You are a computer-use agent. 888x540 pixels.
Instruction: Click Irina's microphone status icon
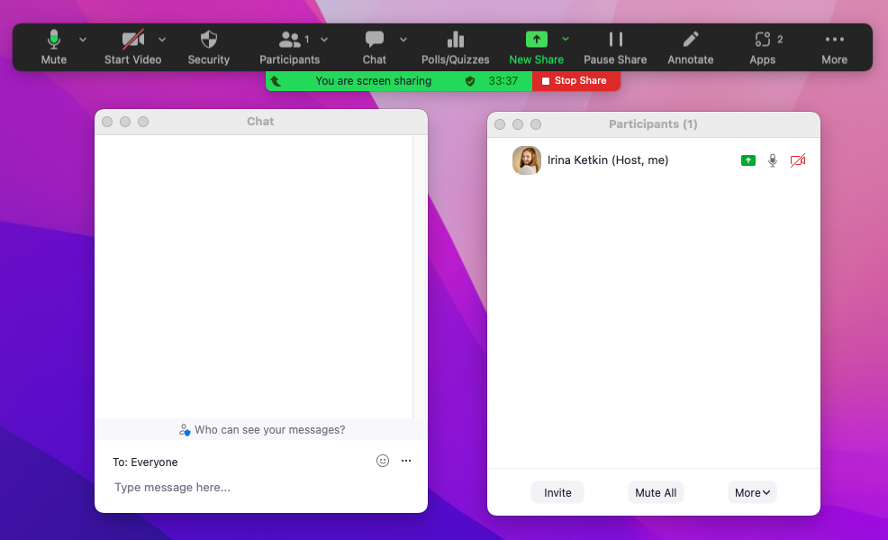tap(772, 161)
